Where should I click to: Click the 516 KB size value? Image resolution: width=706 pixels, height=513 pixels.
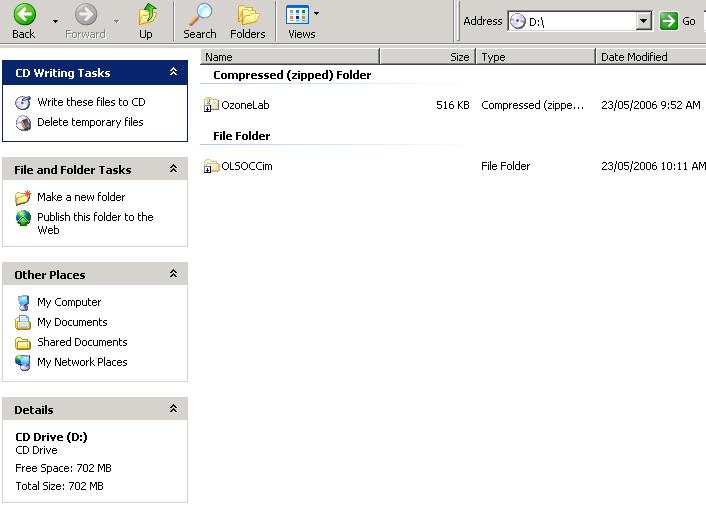pyautogui.click(x=453, y=105)
